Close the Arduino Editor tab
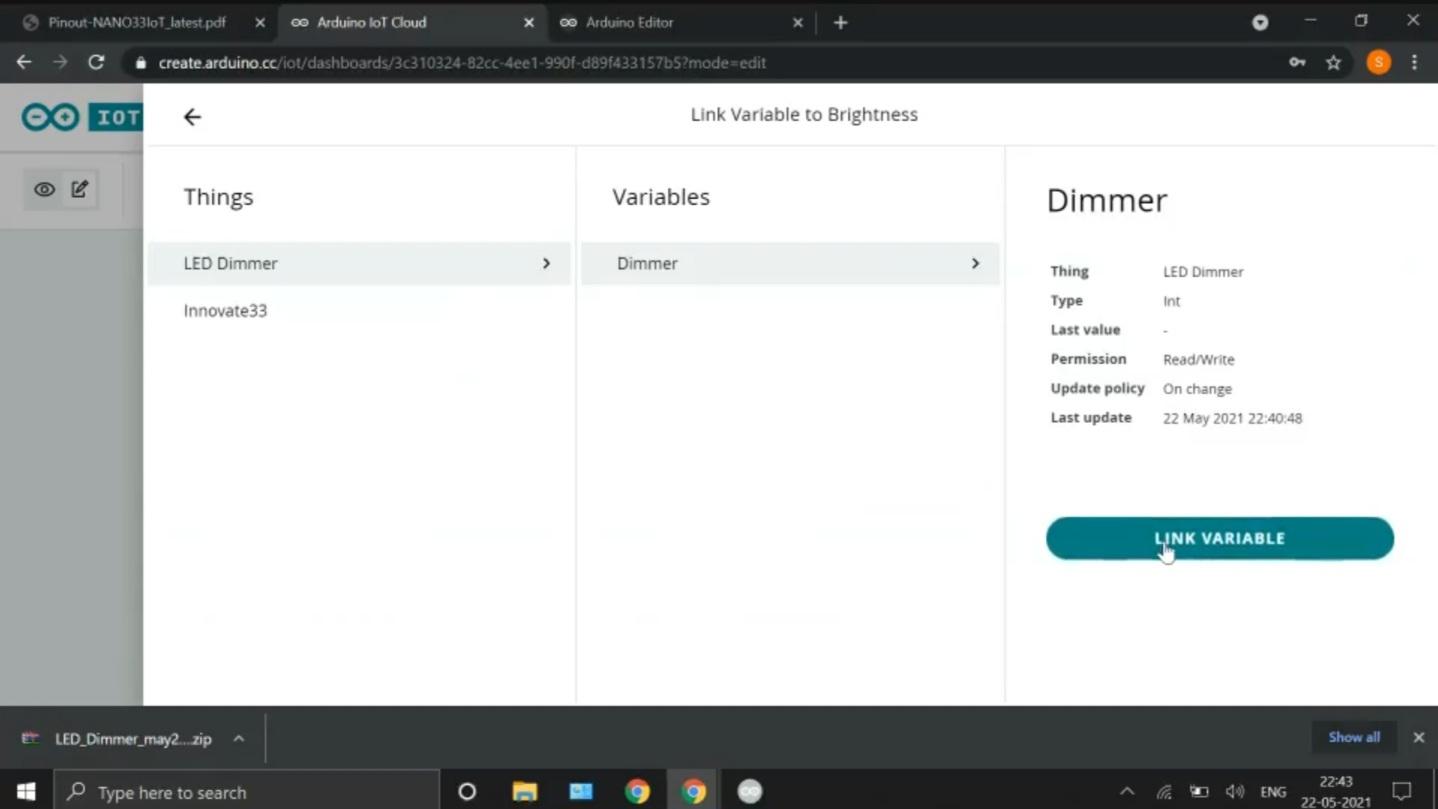The image size is (1438, 809). click(x=798, y=22)
